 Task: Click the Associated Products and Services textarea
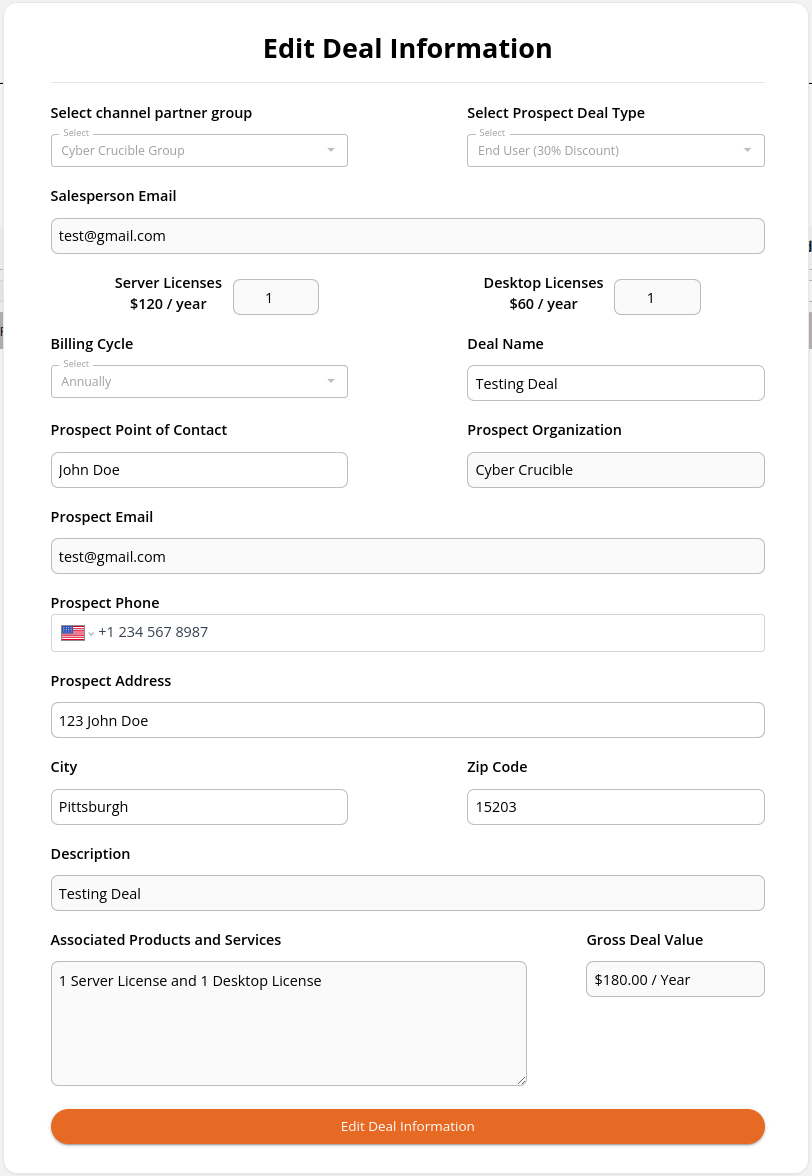[289, 1023]
